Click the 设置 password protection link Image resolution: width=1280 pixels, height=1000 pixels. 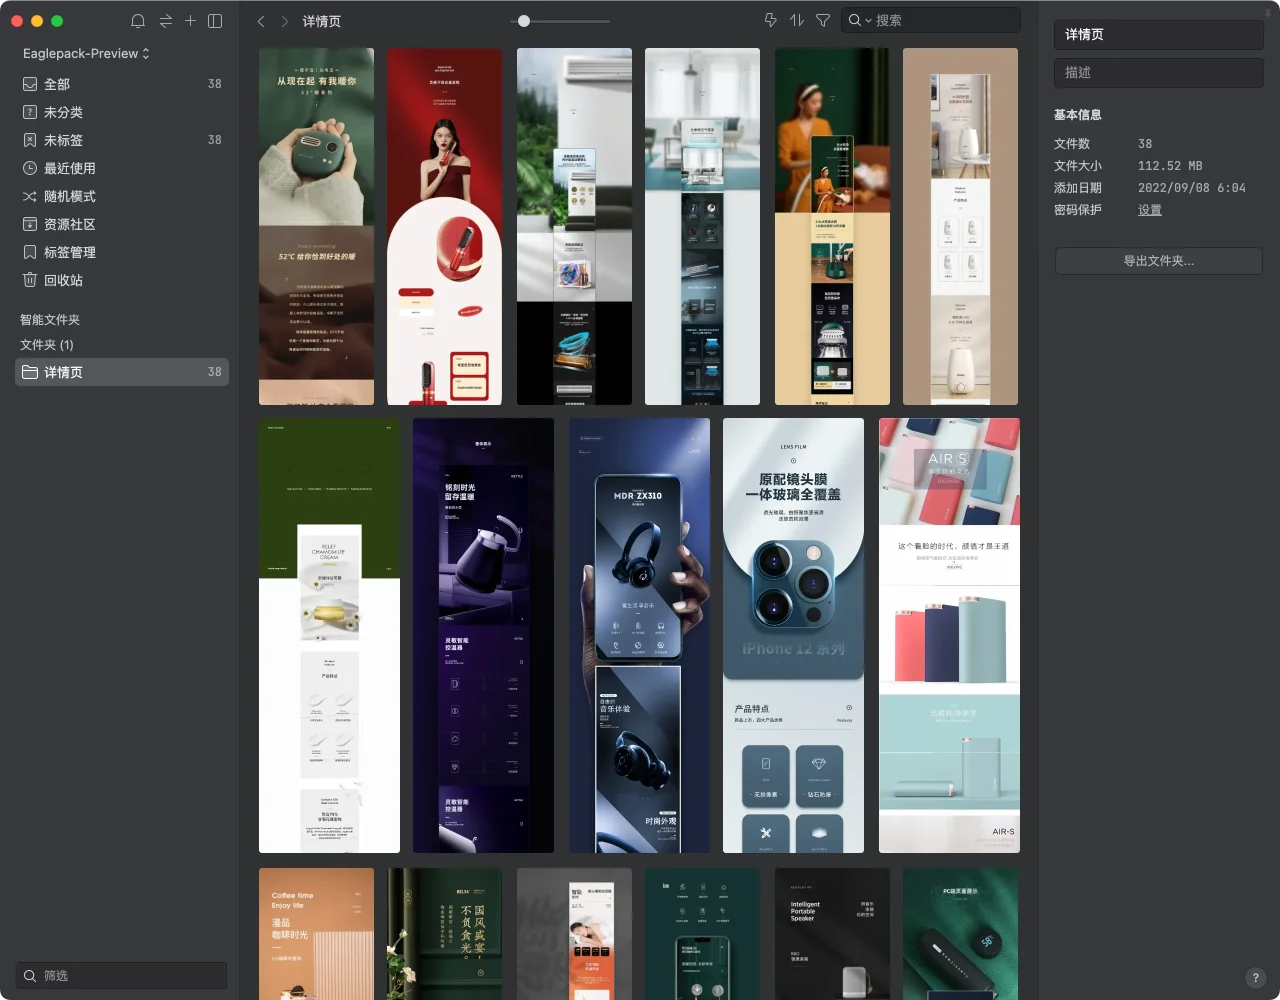click(1150, 210)
